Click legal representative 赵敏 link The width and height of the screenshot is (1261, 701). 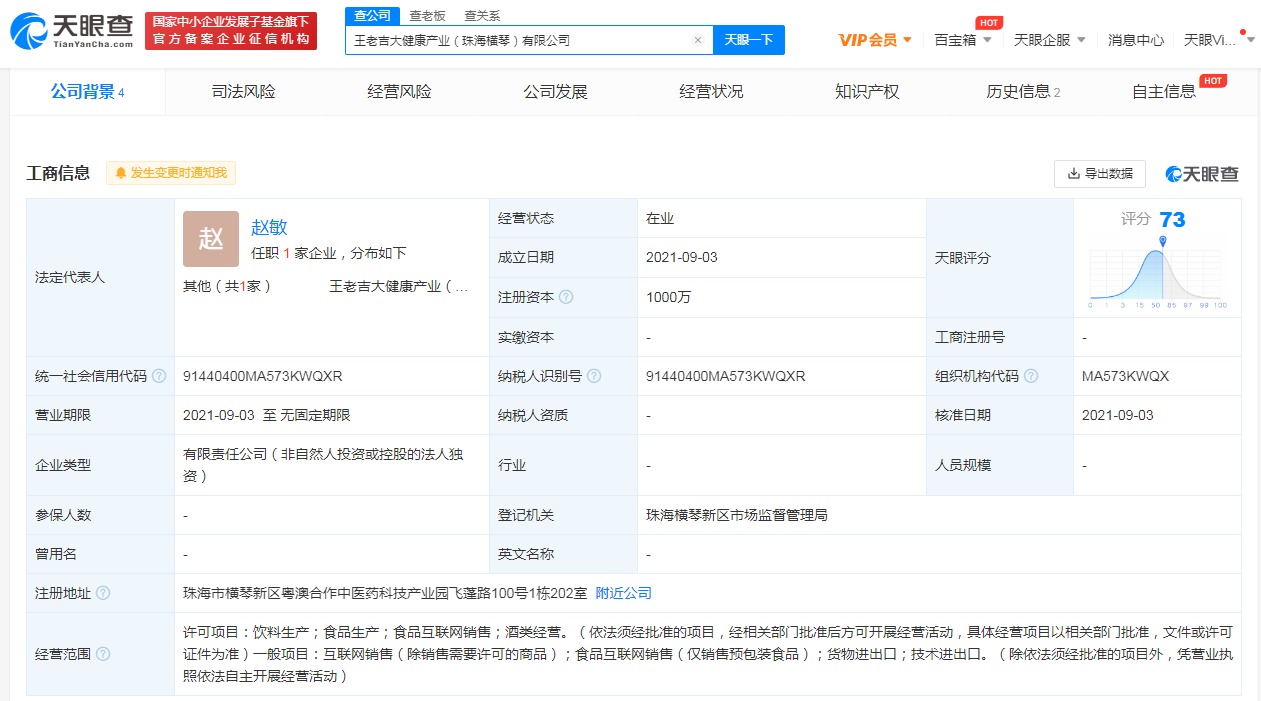[267, 226]
